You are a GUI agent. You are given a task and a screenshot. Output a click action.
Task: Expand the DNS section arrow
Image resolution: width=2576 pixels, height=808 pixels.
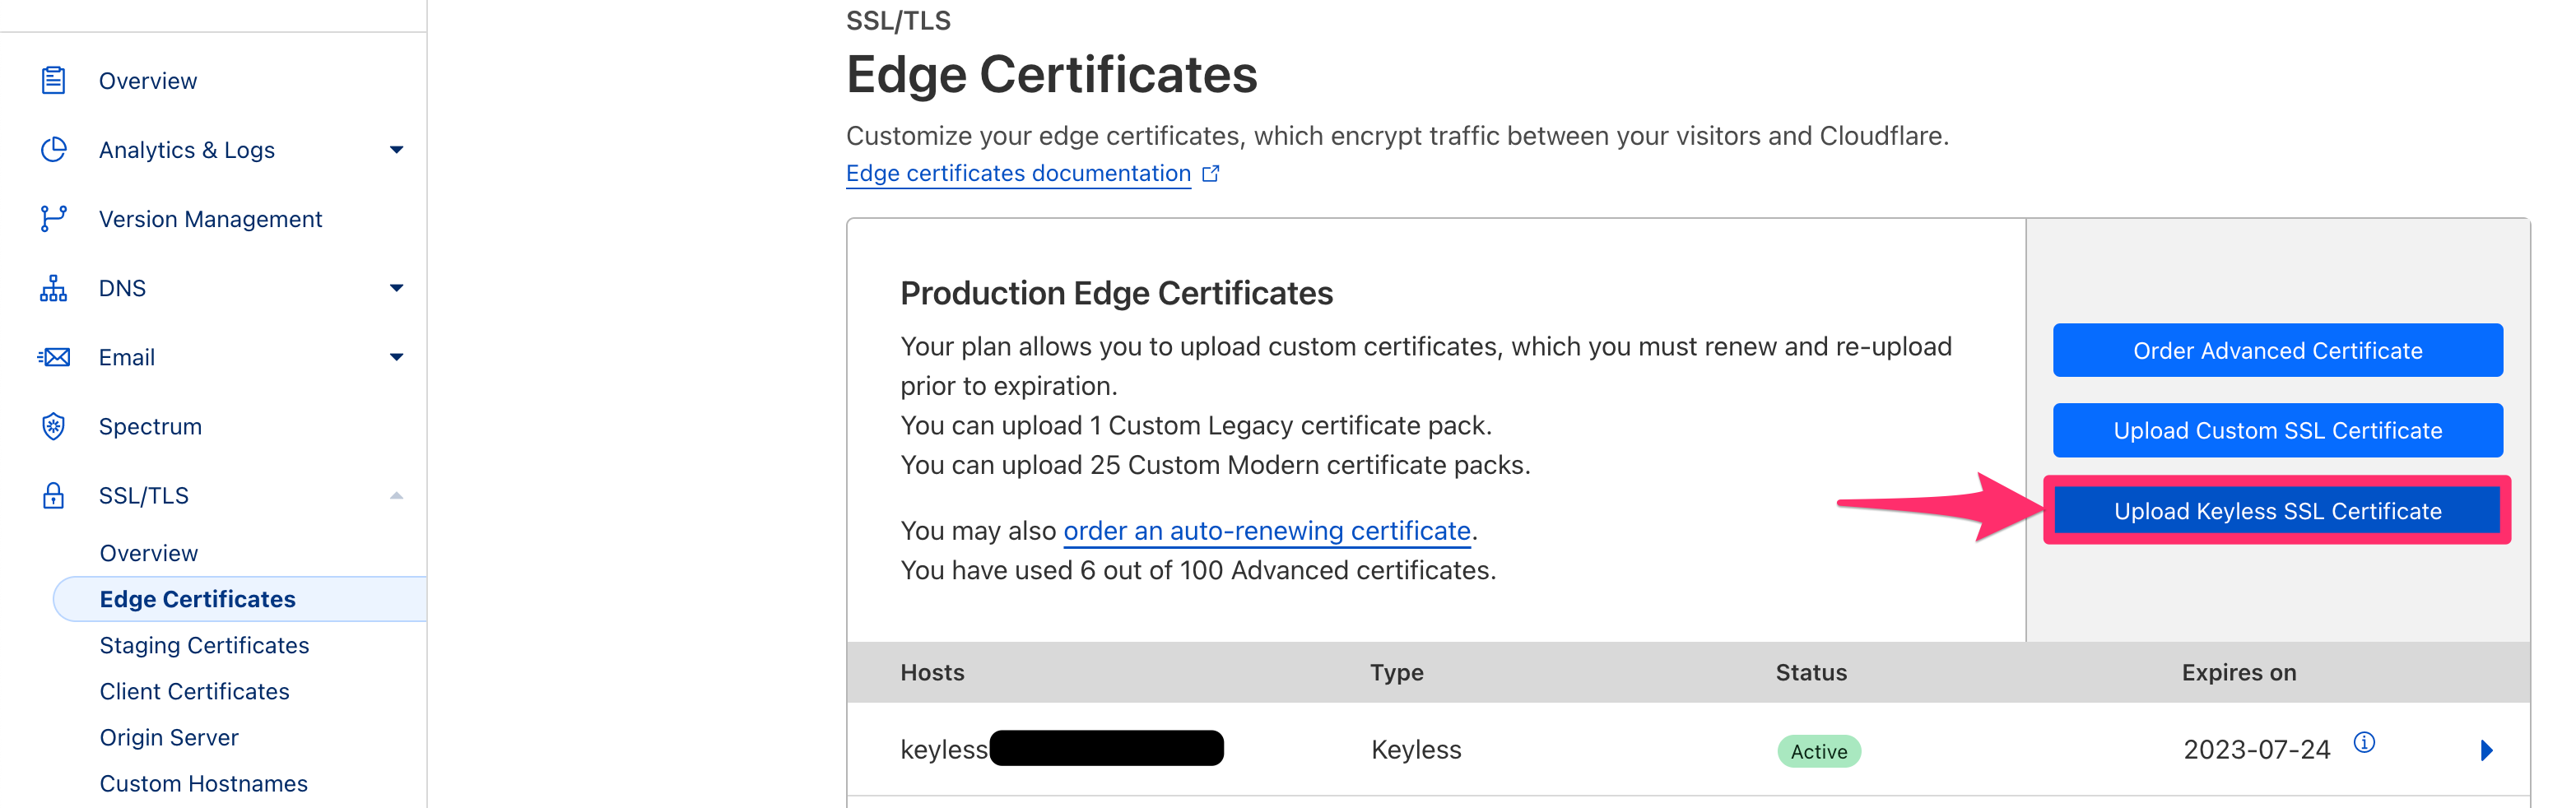tap(396, 288)
